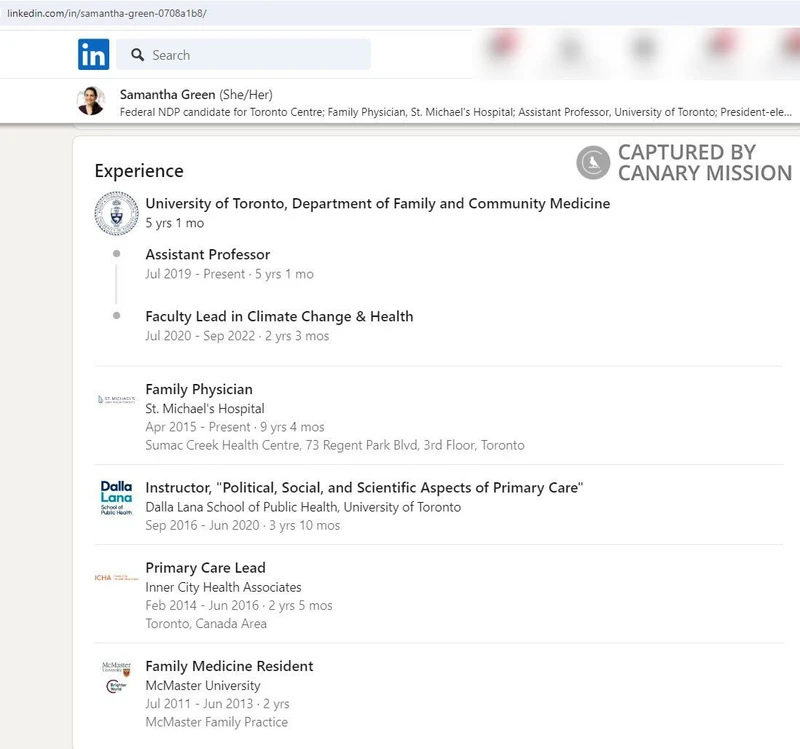Click the McMaster University employer text
This screenshot has height=749, width=800.
203,686
